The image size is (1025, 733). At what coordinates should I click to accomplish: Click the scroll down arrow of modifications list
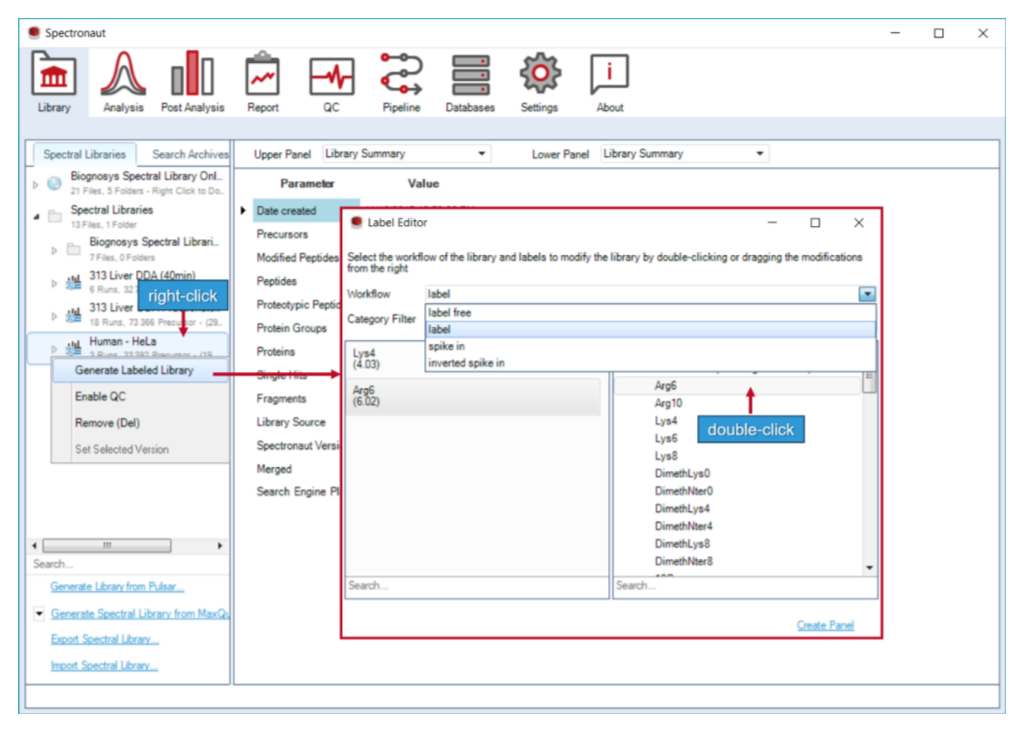869,568
